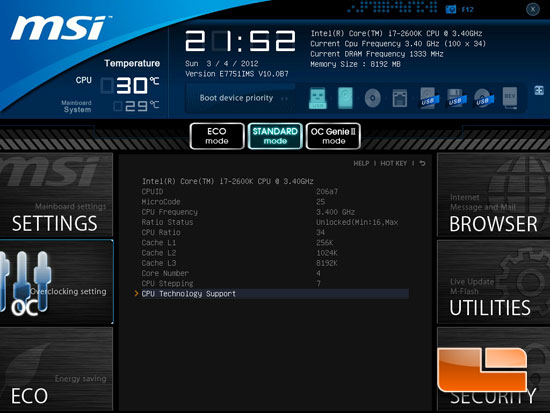Select the USB CD/DVD boot device icon
Image resolution: width=550 pixels, height=413 pixels.
coord(484,98)
